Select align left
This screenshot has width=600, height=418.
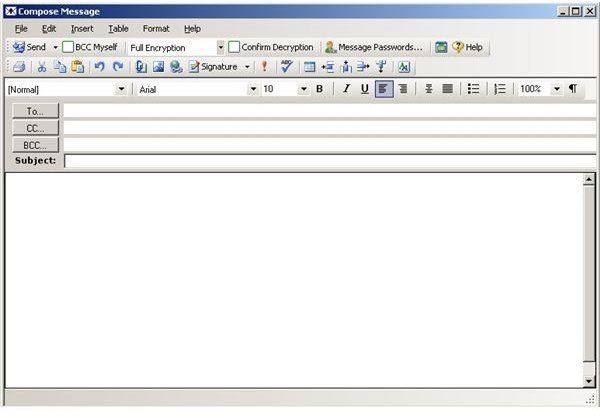point(384,89)
